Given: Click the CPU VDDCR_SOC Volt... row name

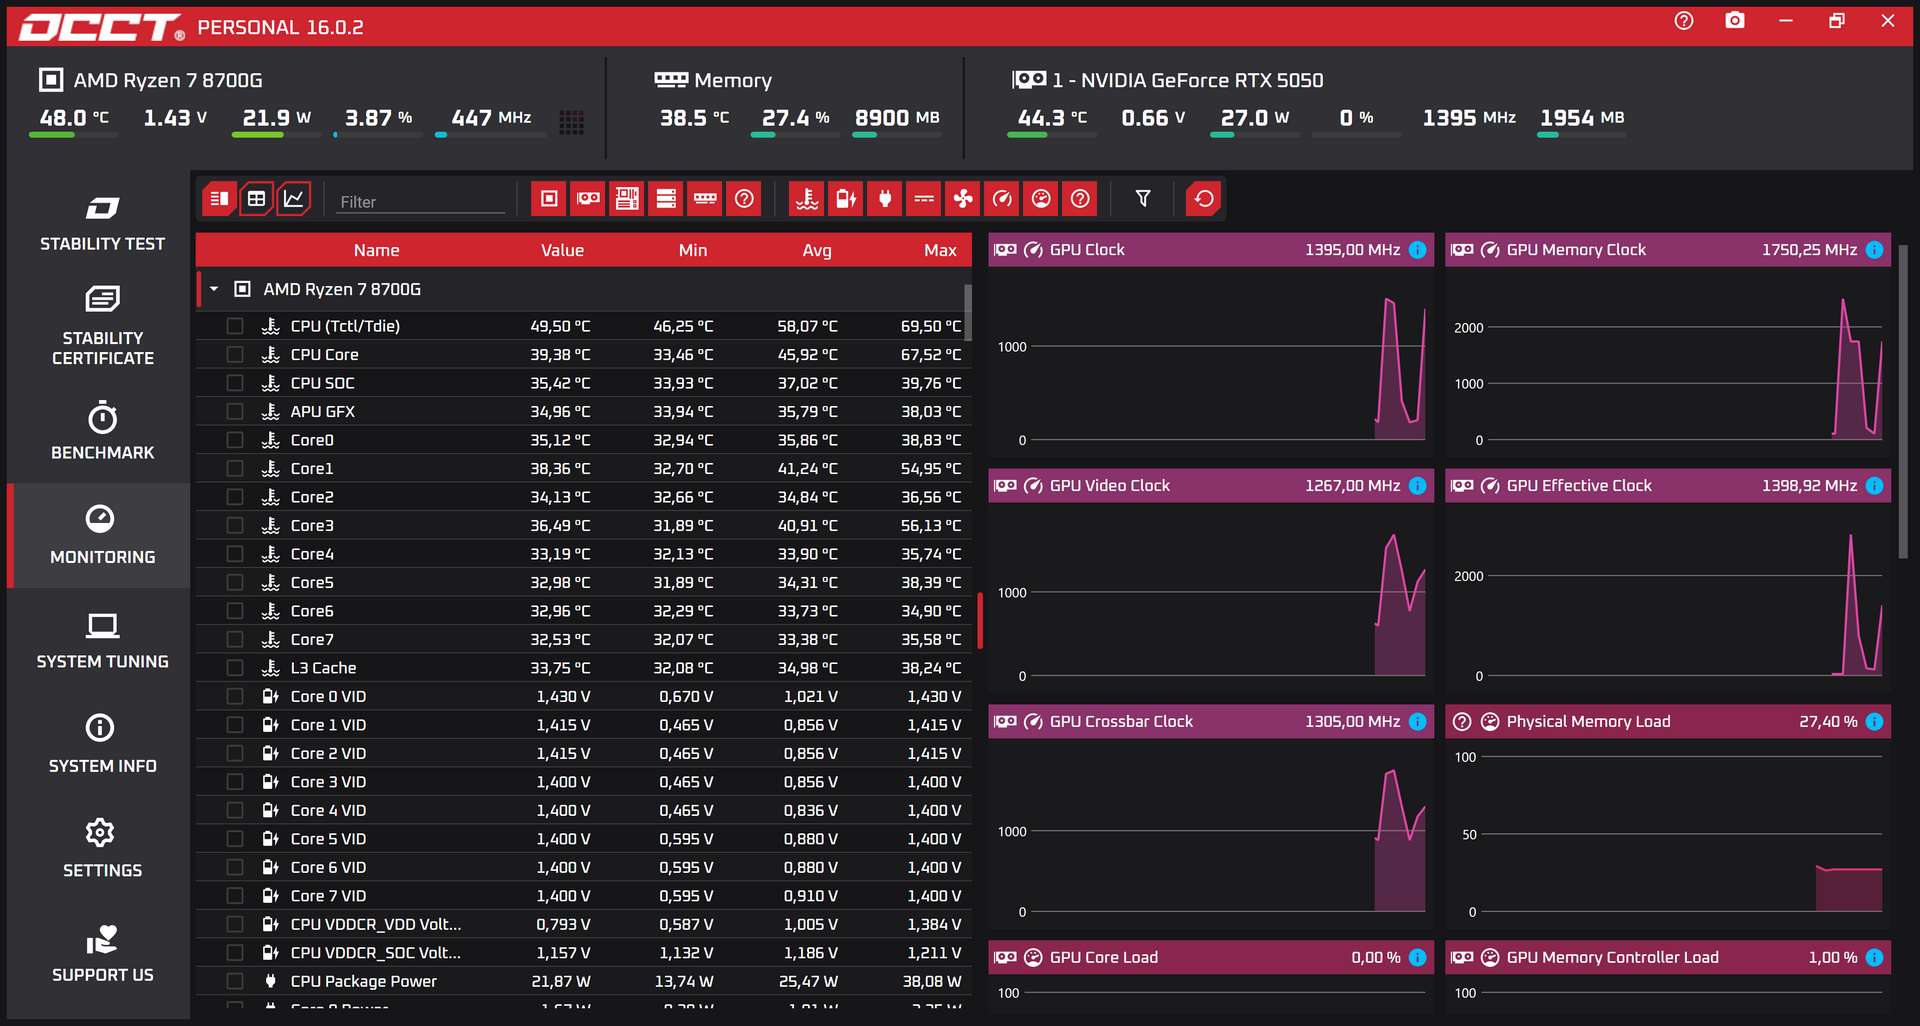Looking at the screenshot, I should click(x=375, y=953).
